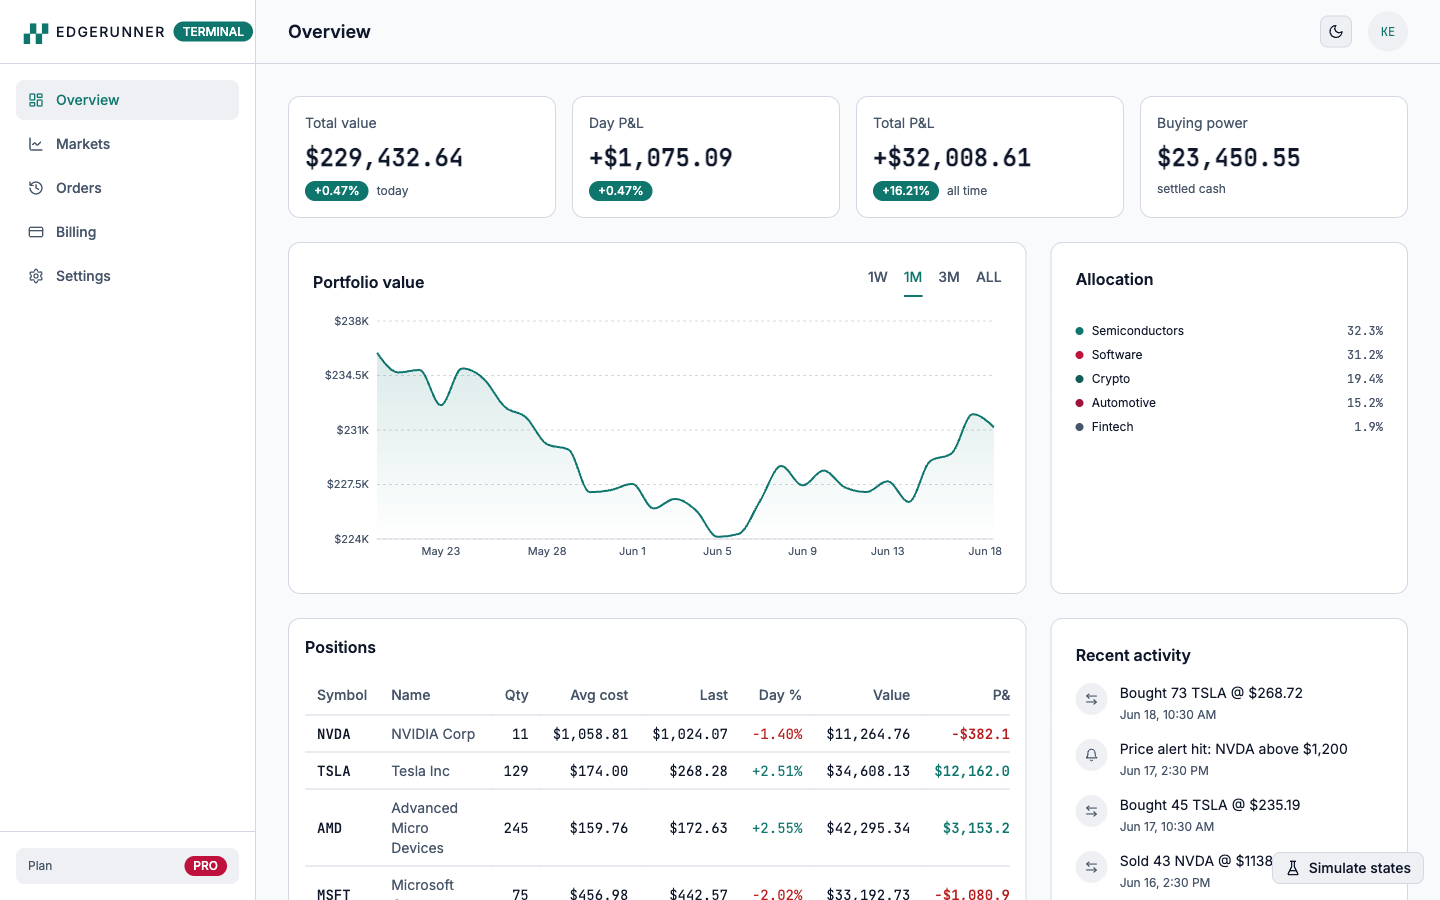
Task: Click the Buying power $23,450.55 amount
Action: coord(1229,158)
